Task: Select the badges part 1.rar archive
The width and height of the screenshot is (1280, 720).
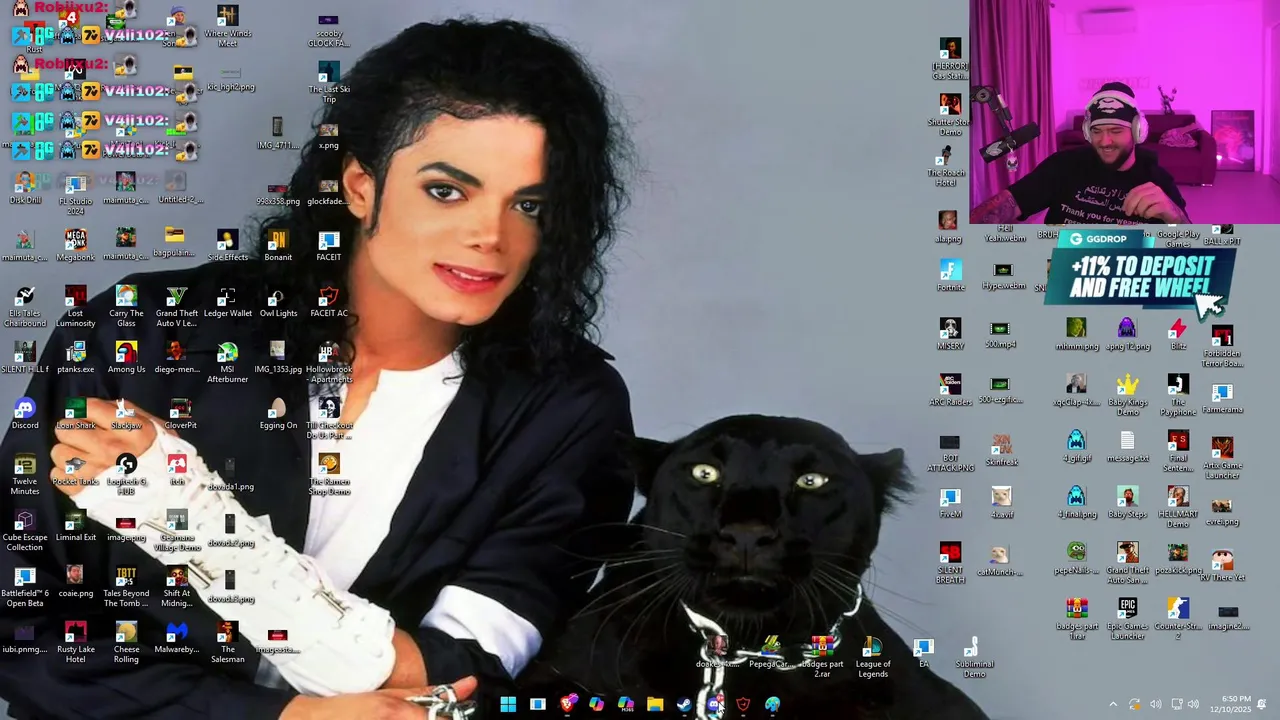Action: click(1077, 619)
